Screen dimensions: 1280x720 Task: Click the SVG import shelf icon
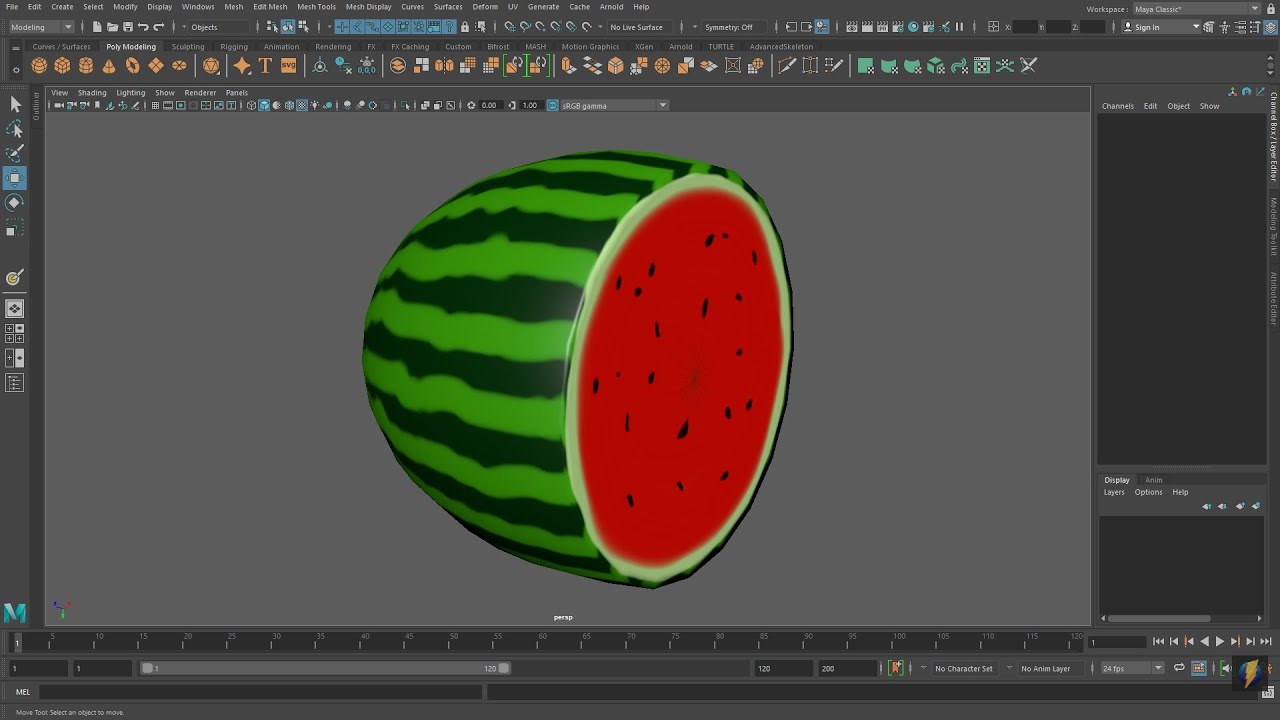coord(288,66)
